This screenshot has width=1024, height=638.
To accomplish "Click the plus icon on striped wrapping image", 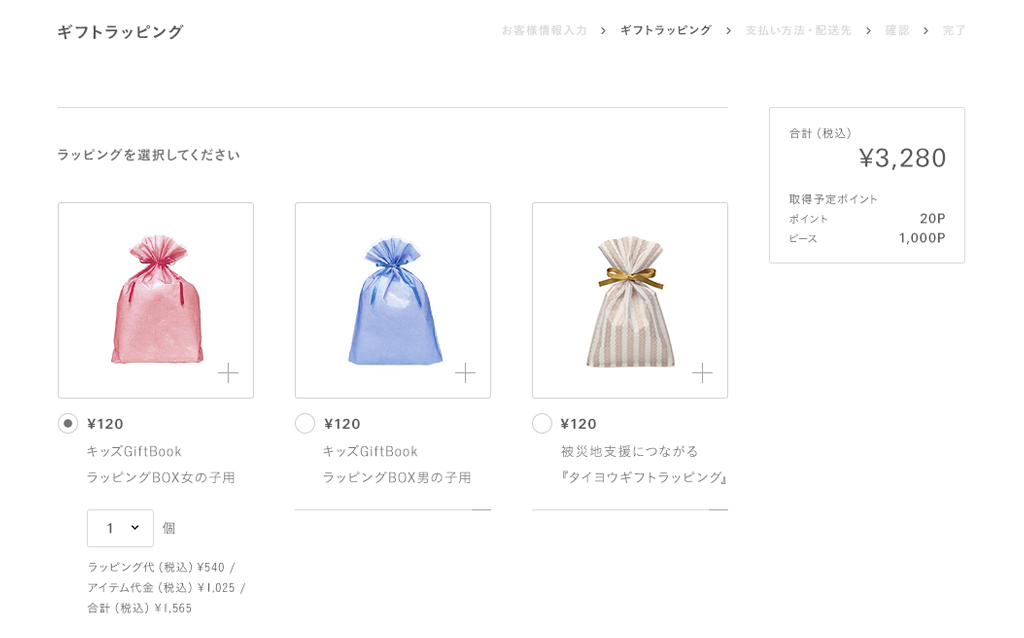I will pos(702,373).
